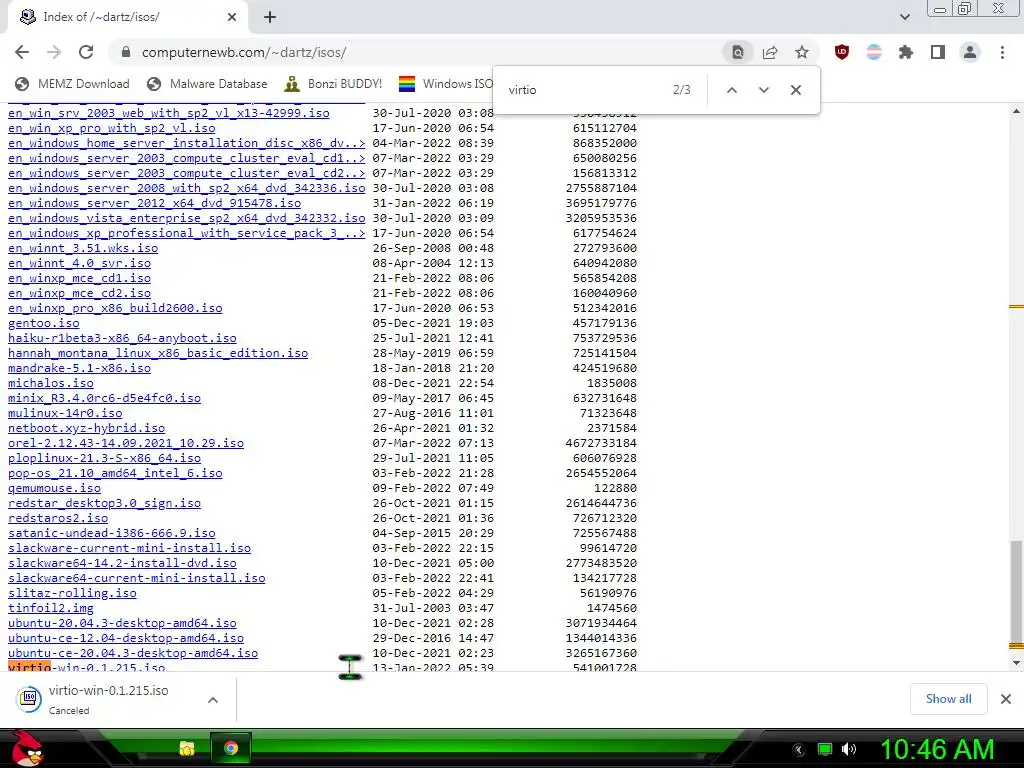Open en_winnt_3.51.wks.iso link
Screen dimensions: 1024x768
(x=83, y=248)
